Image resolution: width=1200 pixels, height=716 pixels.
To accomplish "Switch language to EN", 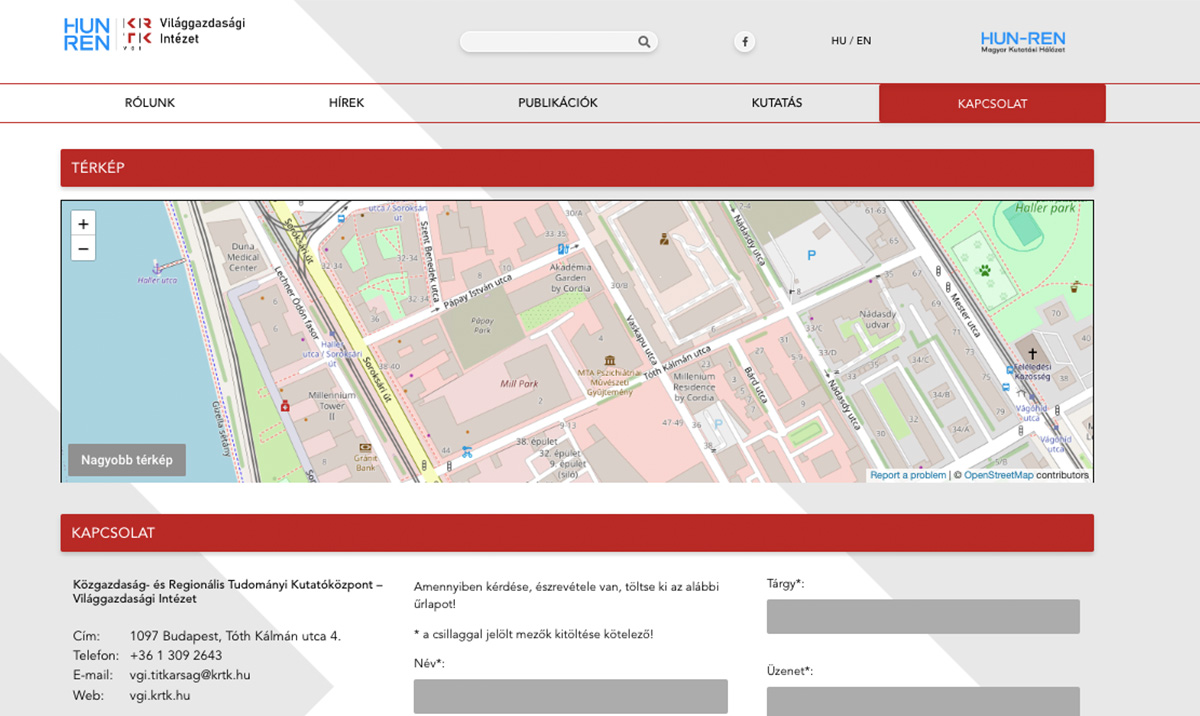I will (863, 41).
